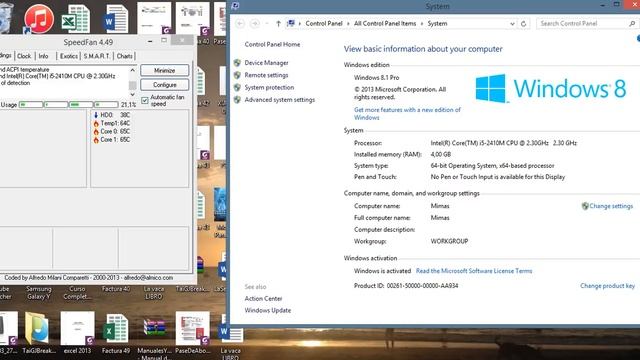Open Windows Update under See also
Viewport: 640px width, 360px height.
(x=268, y=311)
